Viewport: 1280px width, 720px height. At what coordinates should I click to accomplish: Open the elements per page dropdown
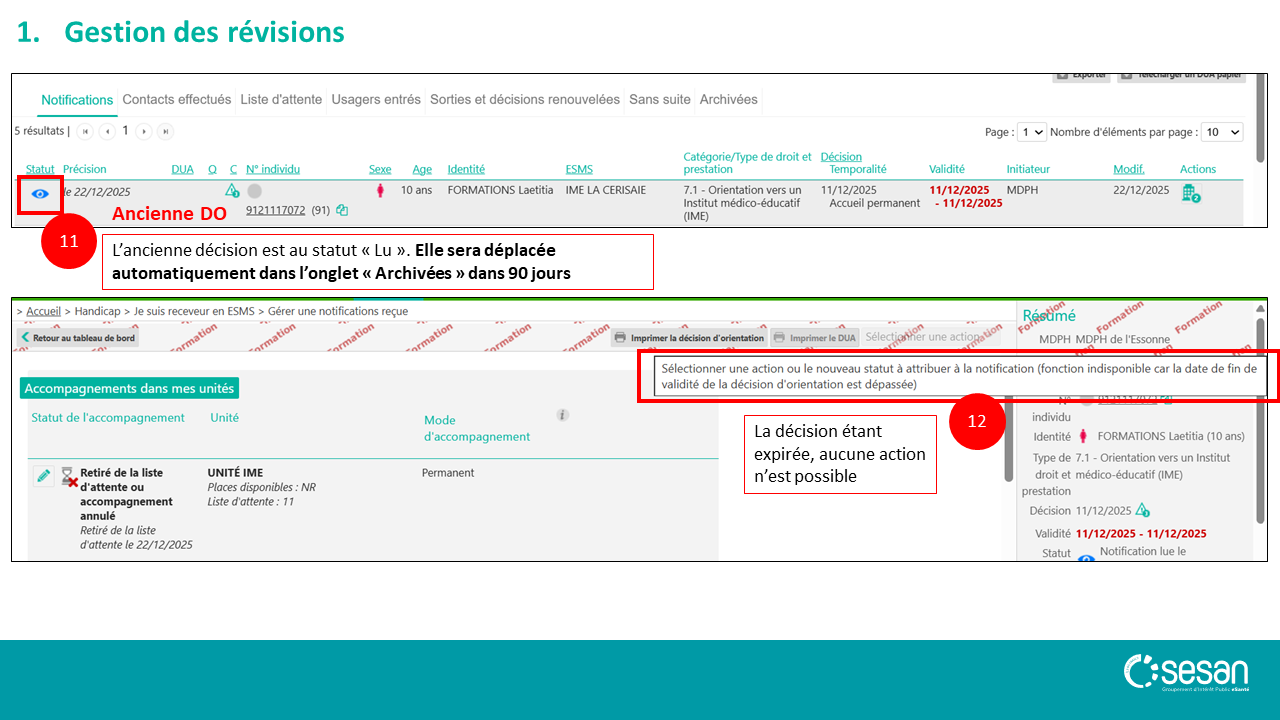1222,132
